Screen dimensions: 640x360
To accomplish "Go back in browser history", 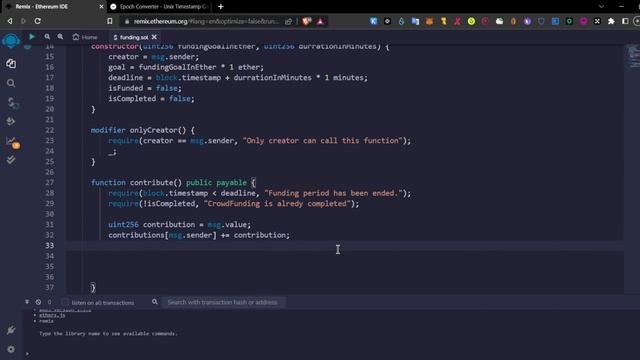I will 10,21.
